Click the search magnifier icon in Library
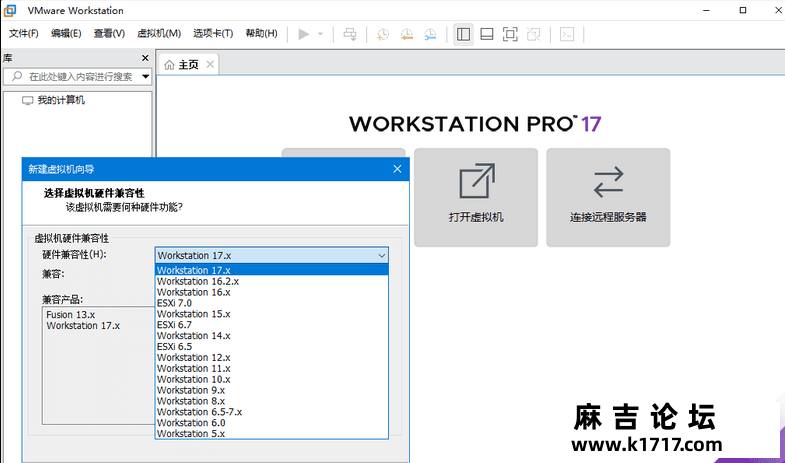785x463 pixels. click(17, 76)
